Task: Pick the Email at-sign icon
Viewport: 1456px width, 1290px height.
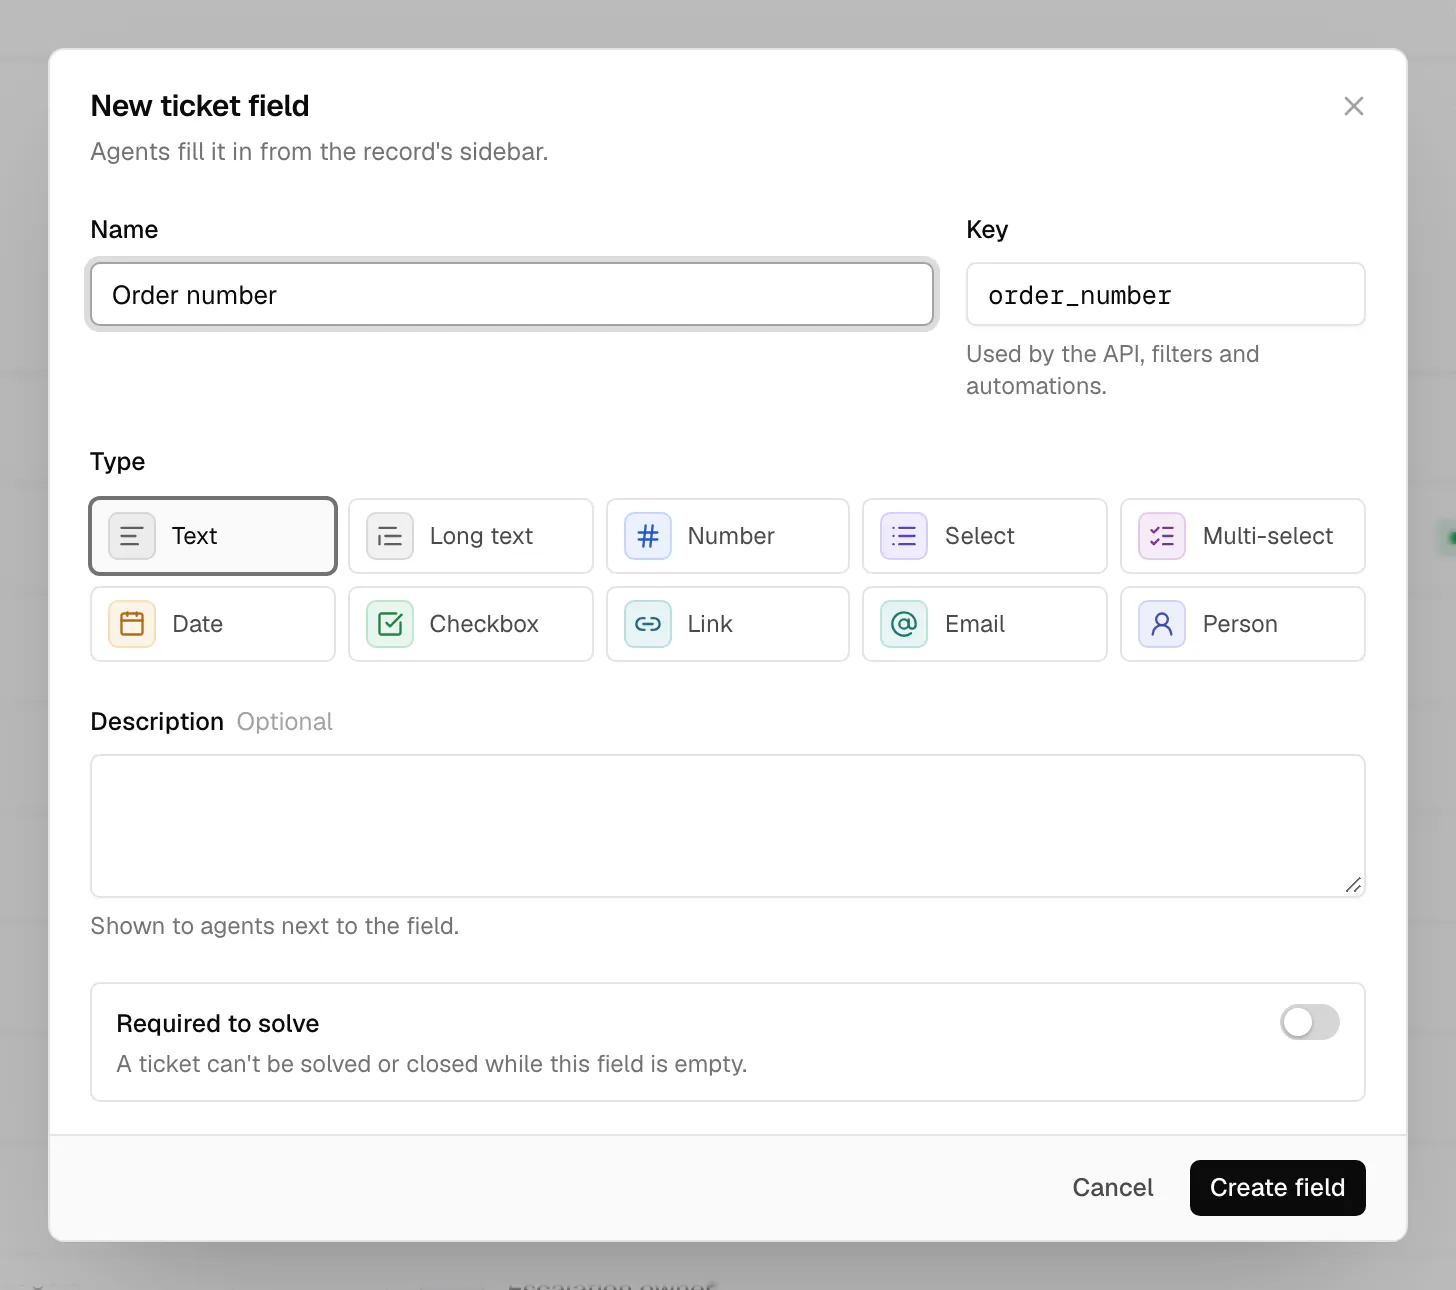Action: pyautogui.click(x=904, y=624)
